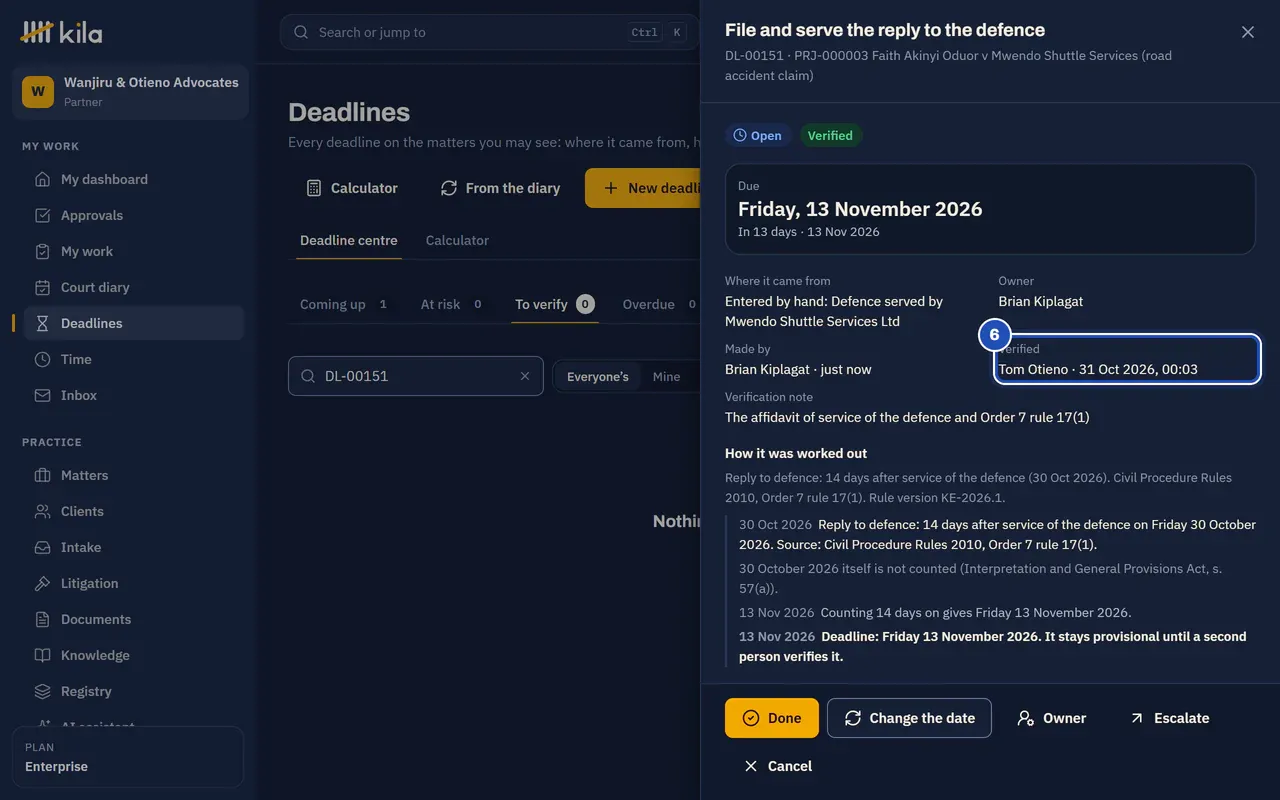Focus the Search or jump to field
1280x800 pixels.
coord(490,32)
